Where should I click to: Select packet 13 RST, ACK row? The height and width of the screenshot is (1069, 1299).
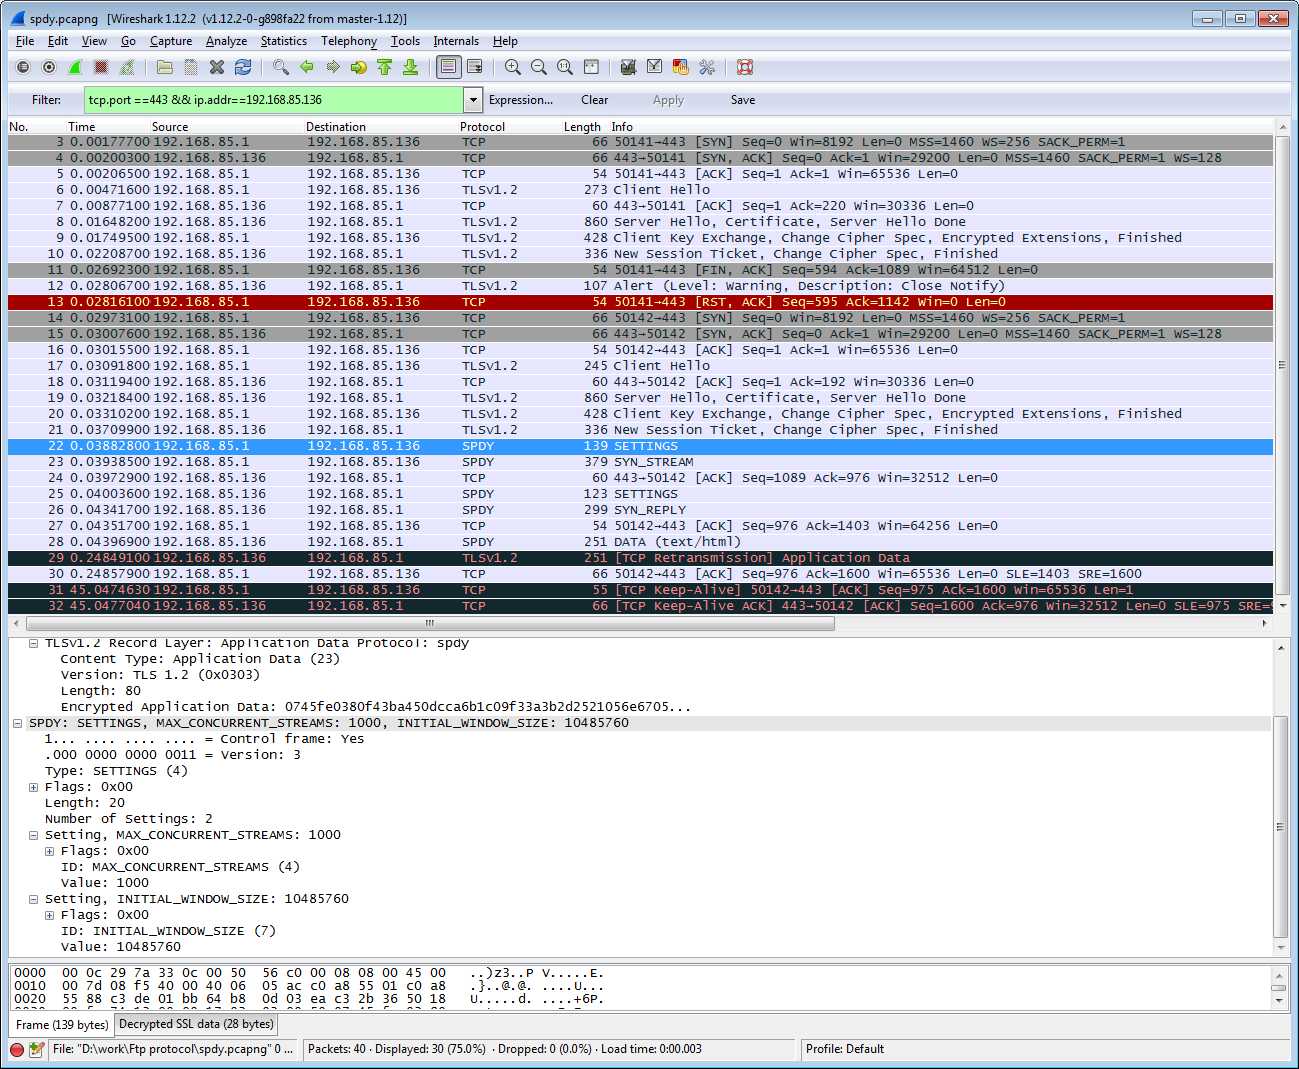(640, 302)
